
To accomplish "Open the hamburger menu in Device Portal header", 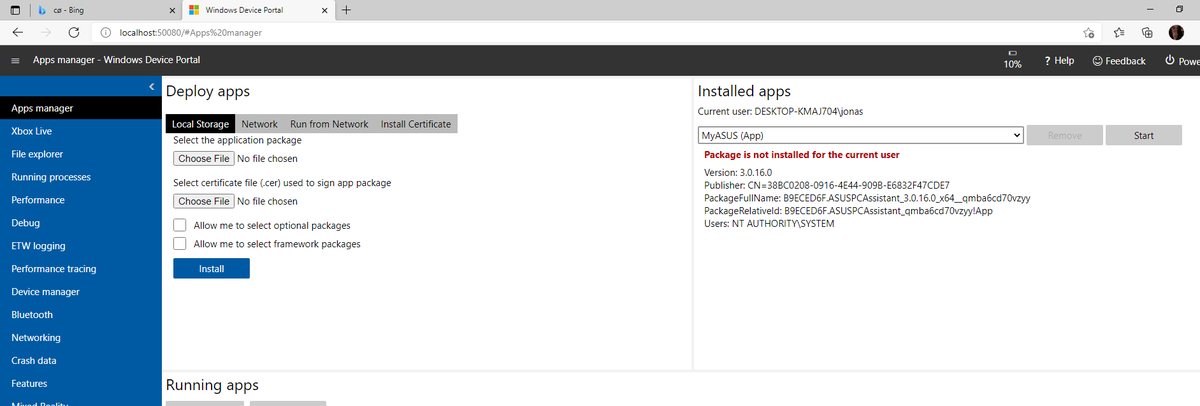I will point(15,61).
